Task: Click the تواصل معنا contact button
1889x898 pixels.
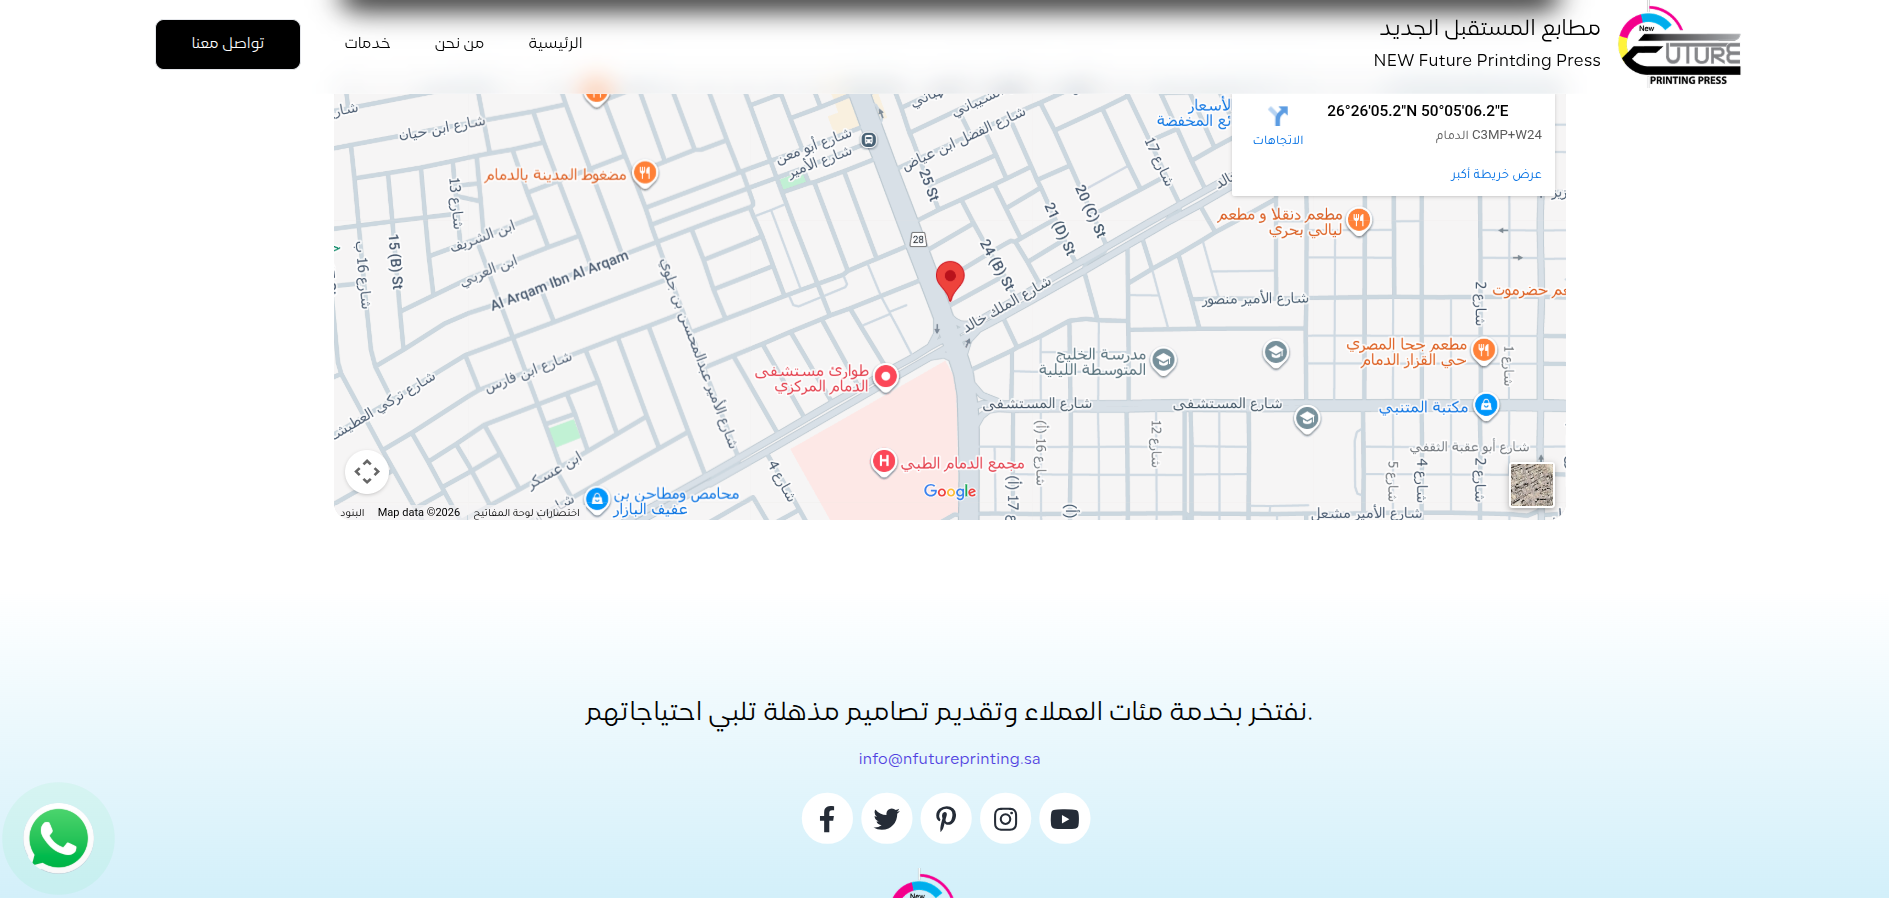Action: coord(228,44)
